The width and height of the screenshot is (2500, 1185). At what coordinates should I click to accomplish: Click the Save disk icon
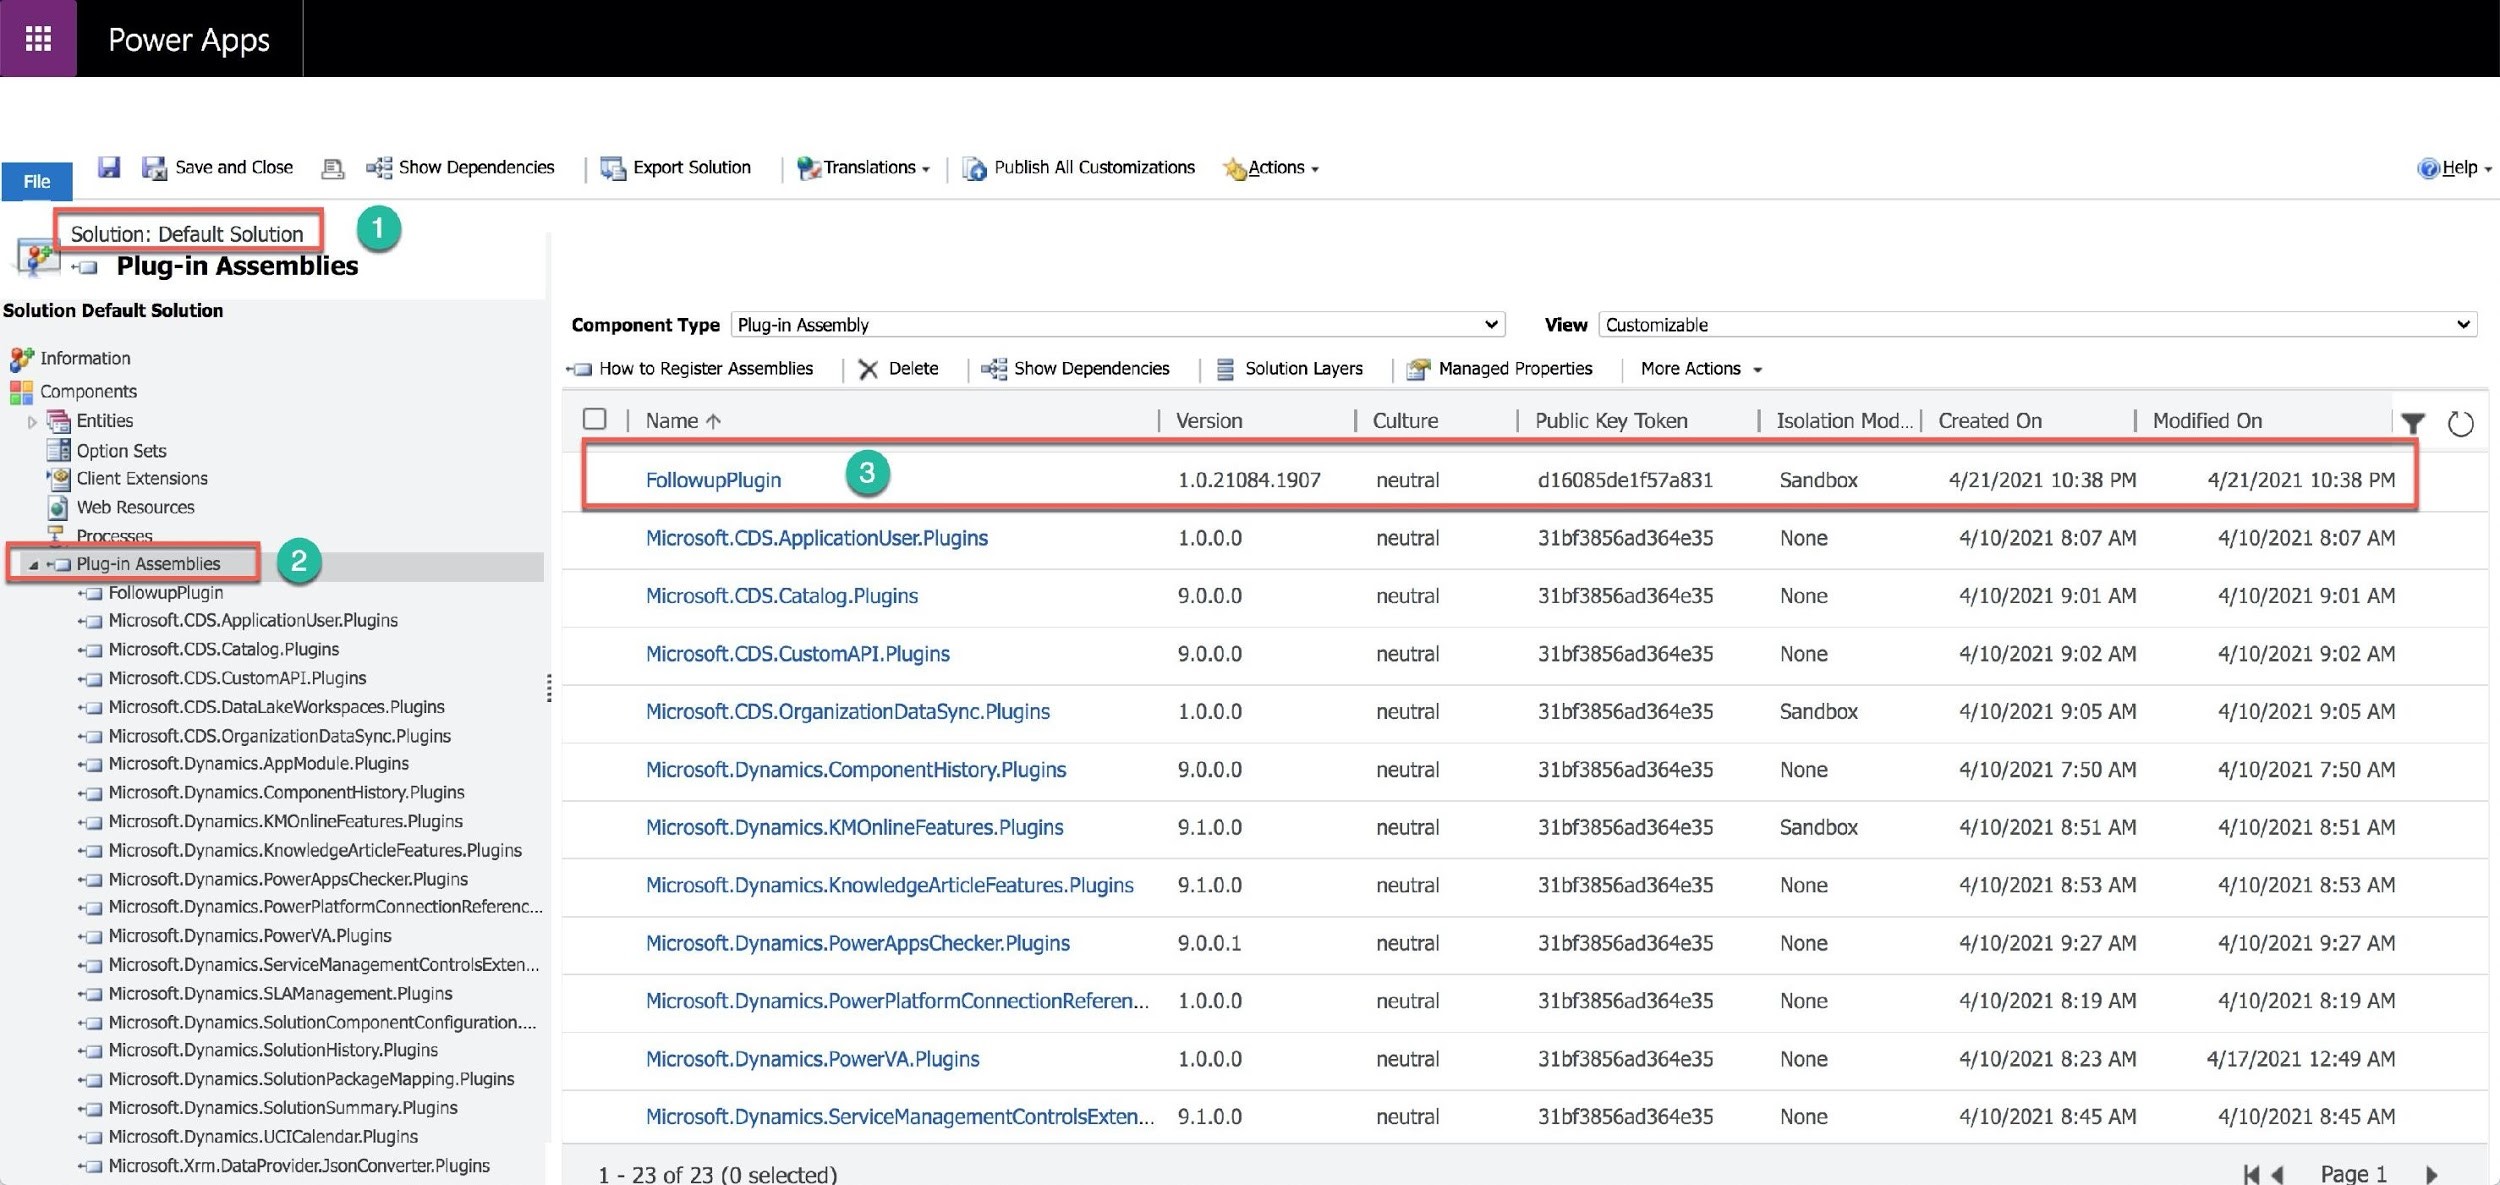109,167
